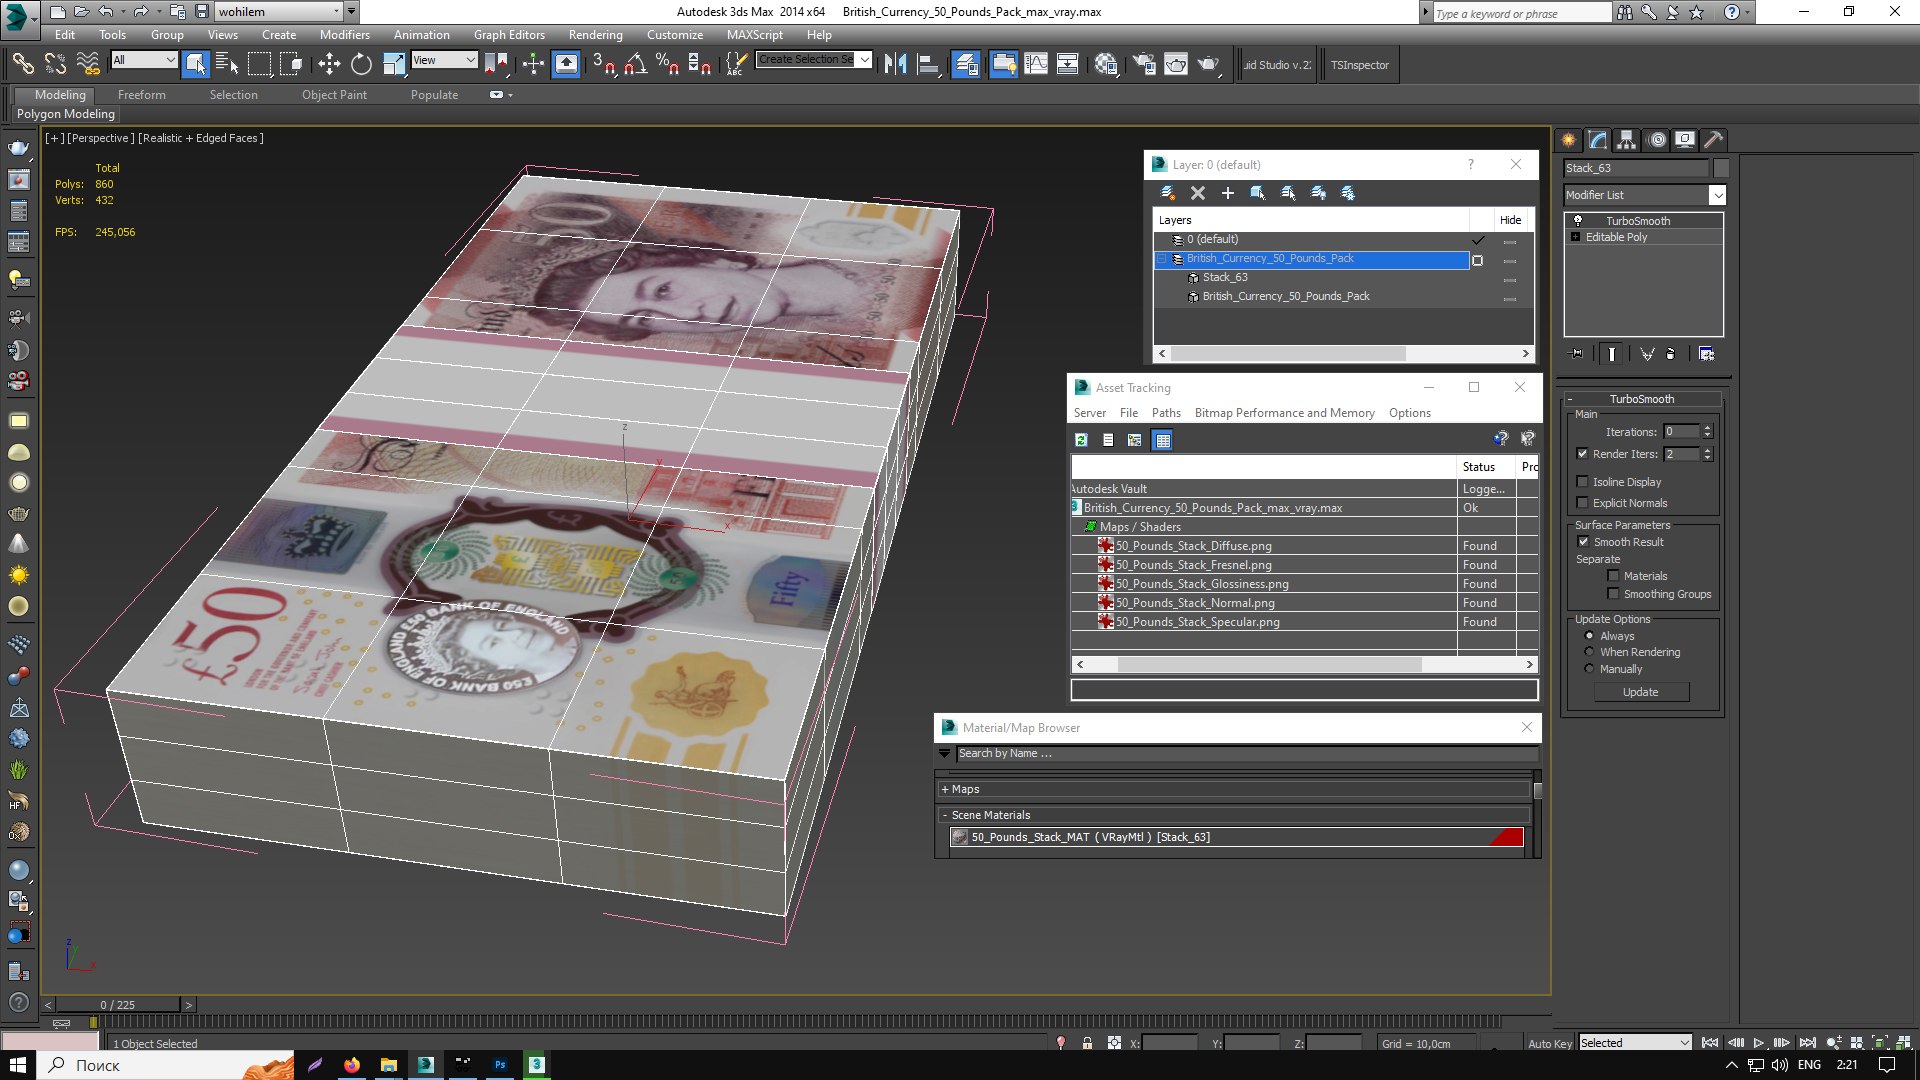Click the object color swatch beside Stack_63
This screenshot has width=1920, height=1080.
[x=1721, y=168]
